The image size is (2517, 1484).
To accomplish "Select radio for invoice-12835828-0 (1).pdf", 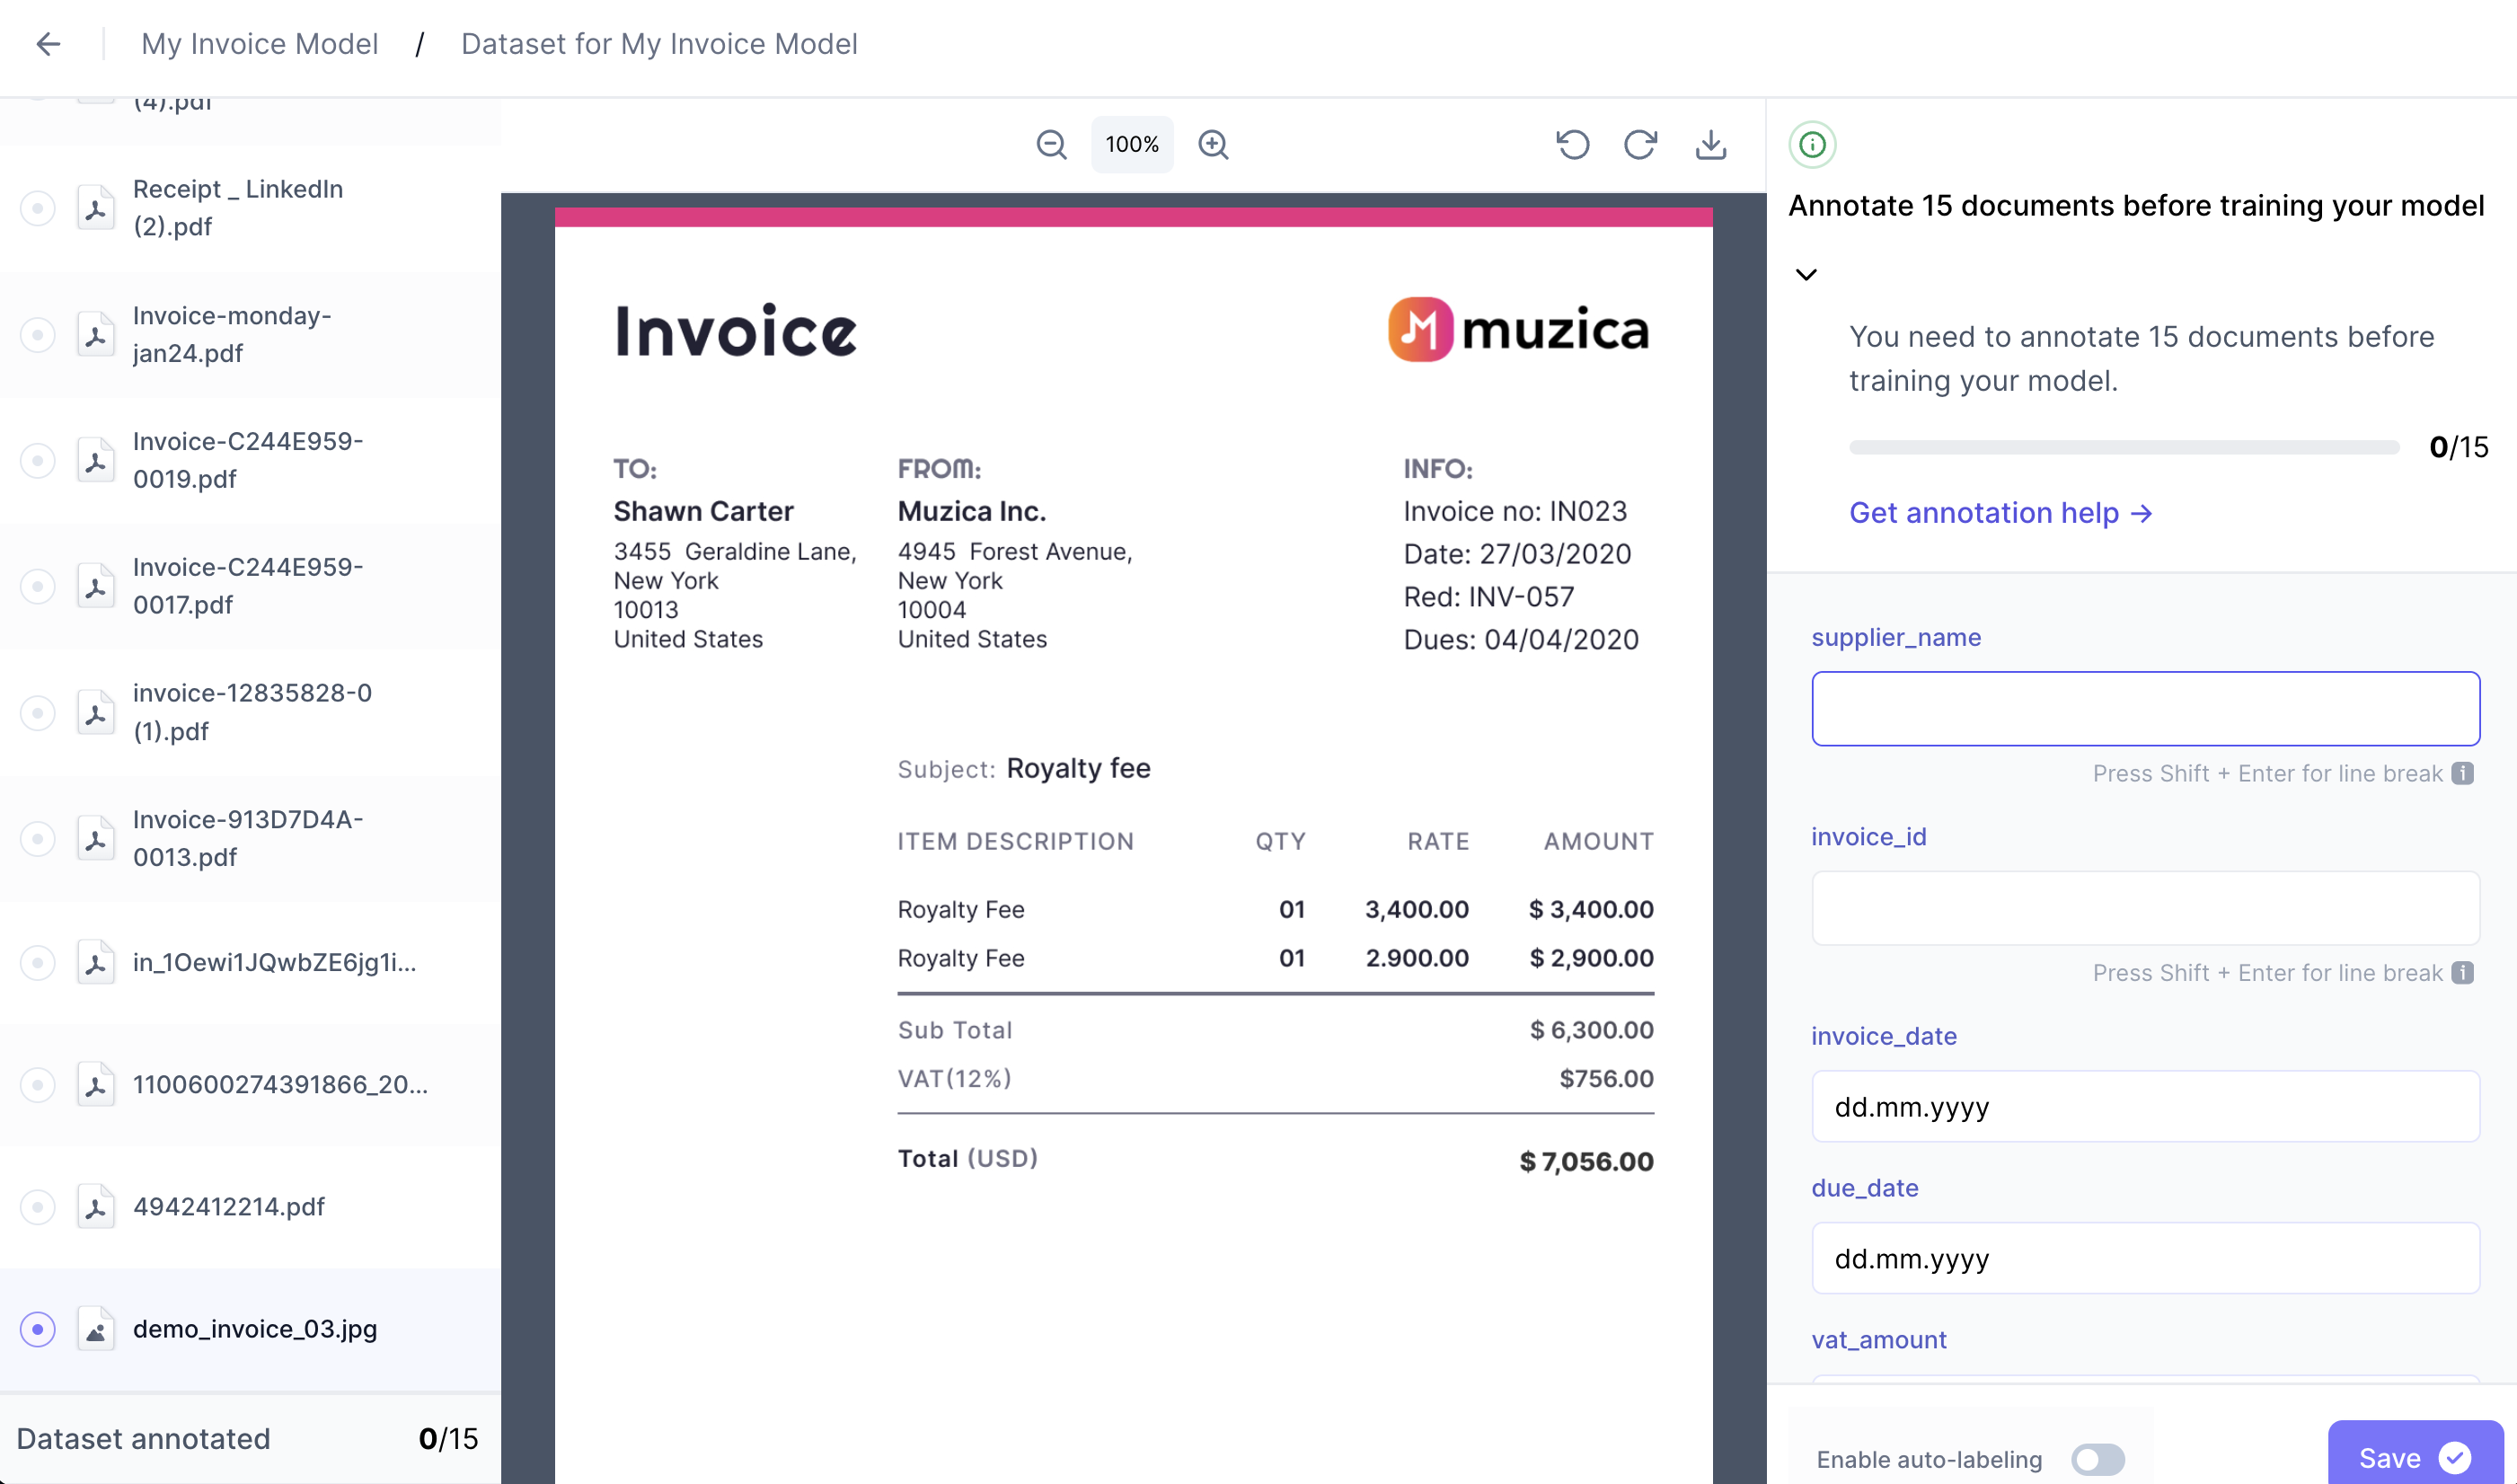I will [38, 712].
